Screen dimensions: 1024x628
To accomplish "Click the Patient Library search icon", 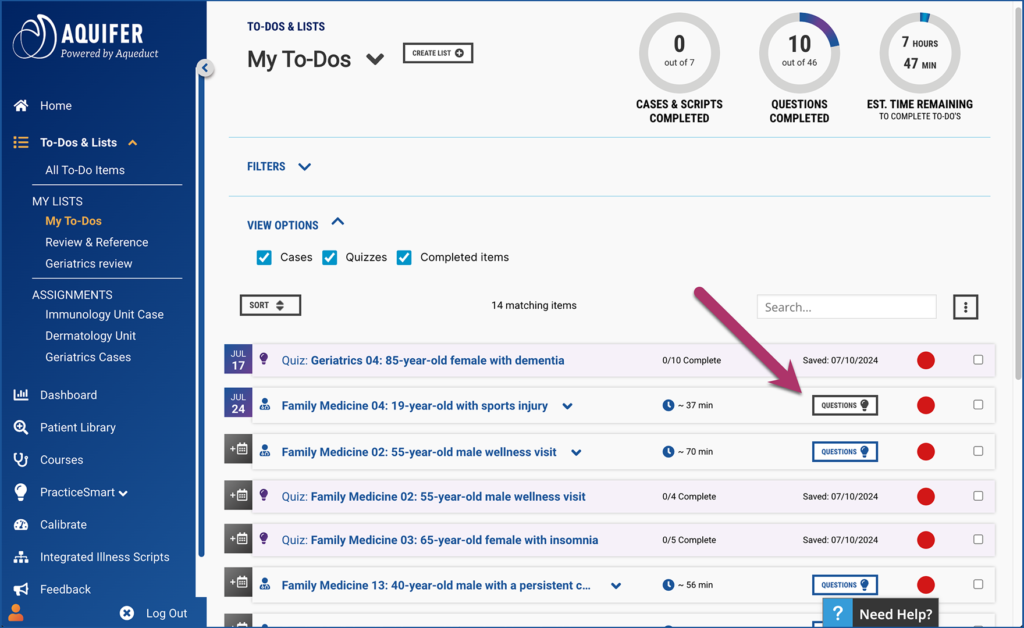I will (20, 428).
